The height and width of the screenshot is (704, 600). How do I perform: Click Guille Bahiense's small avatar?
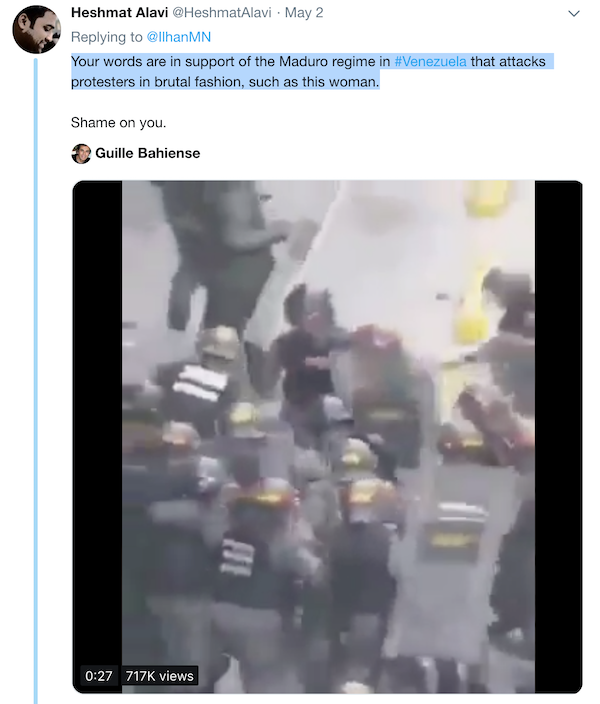81,154
